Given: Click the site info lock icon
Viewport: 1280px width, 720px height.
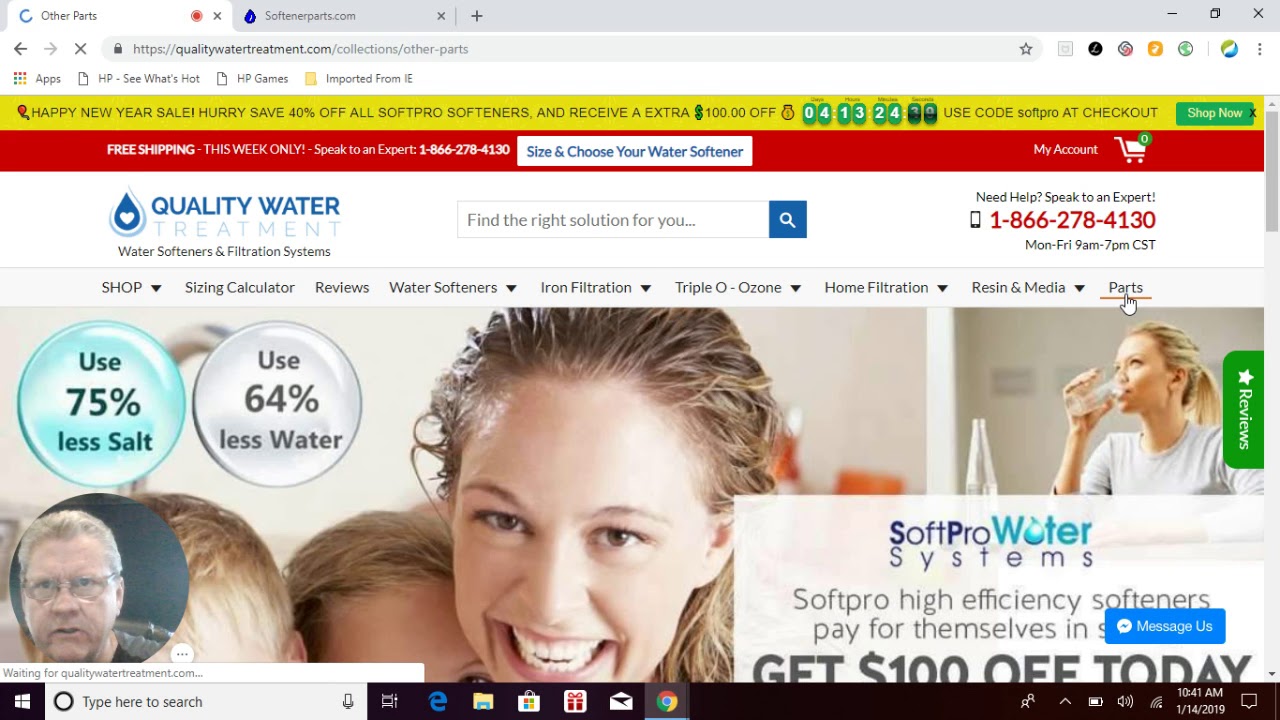Looking at the screenshot, I should [118, 48].
